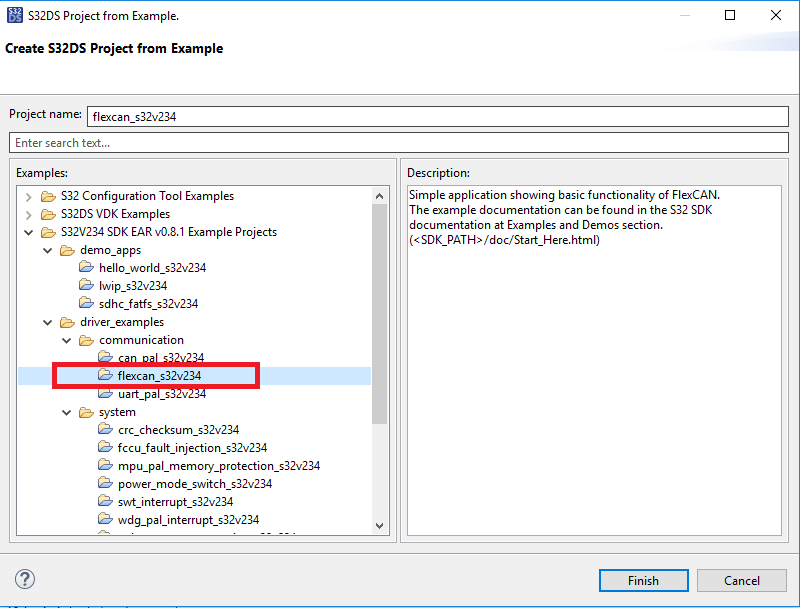Expand S32DS VDK Examples node
800x608 pixels.
pyautogui.click(x=29, y=215)
